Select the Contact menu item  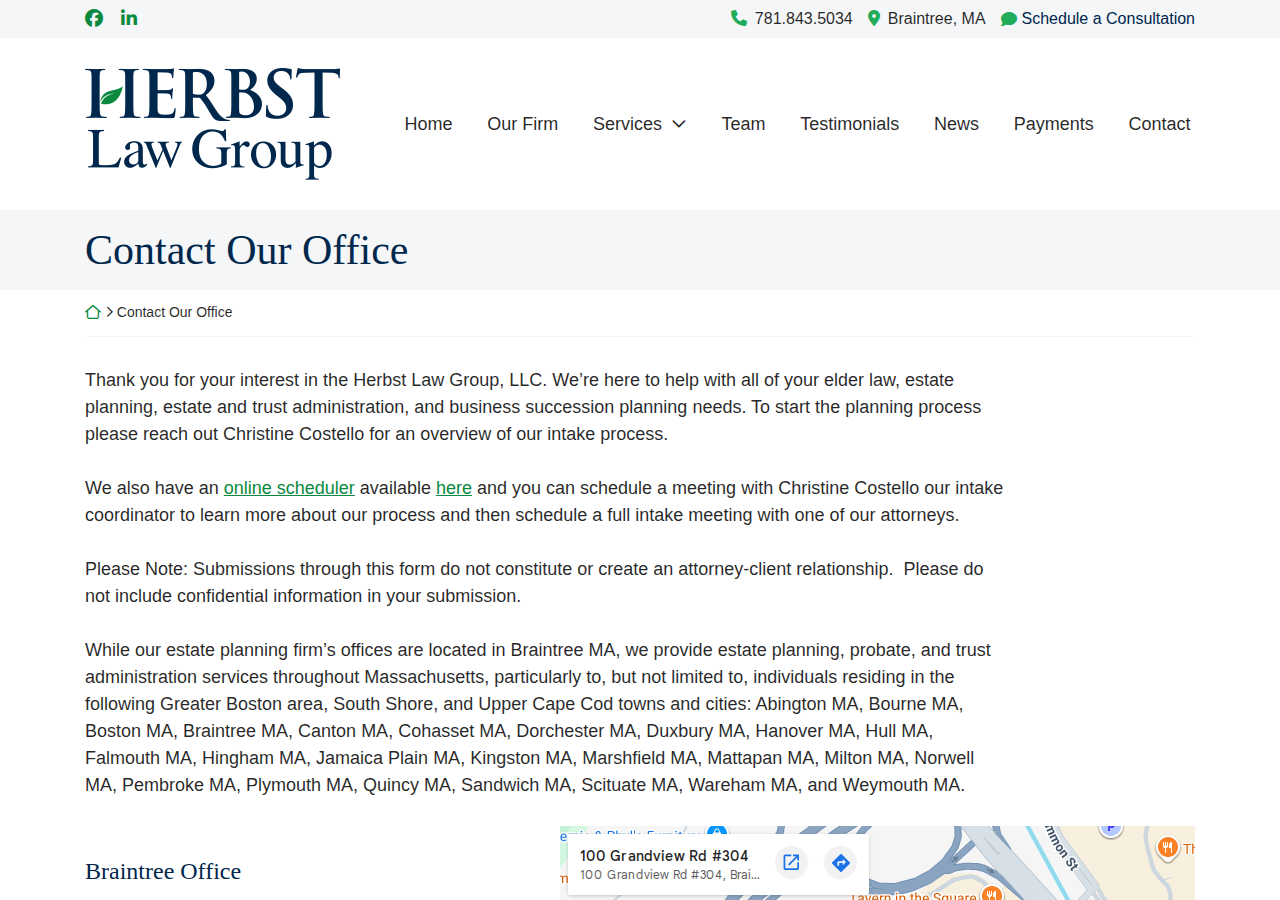(x=1160, y=124)
